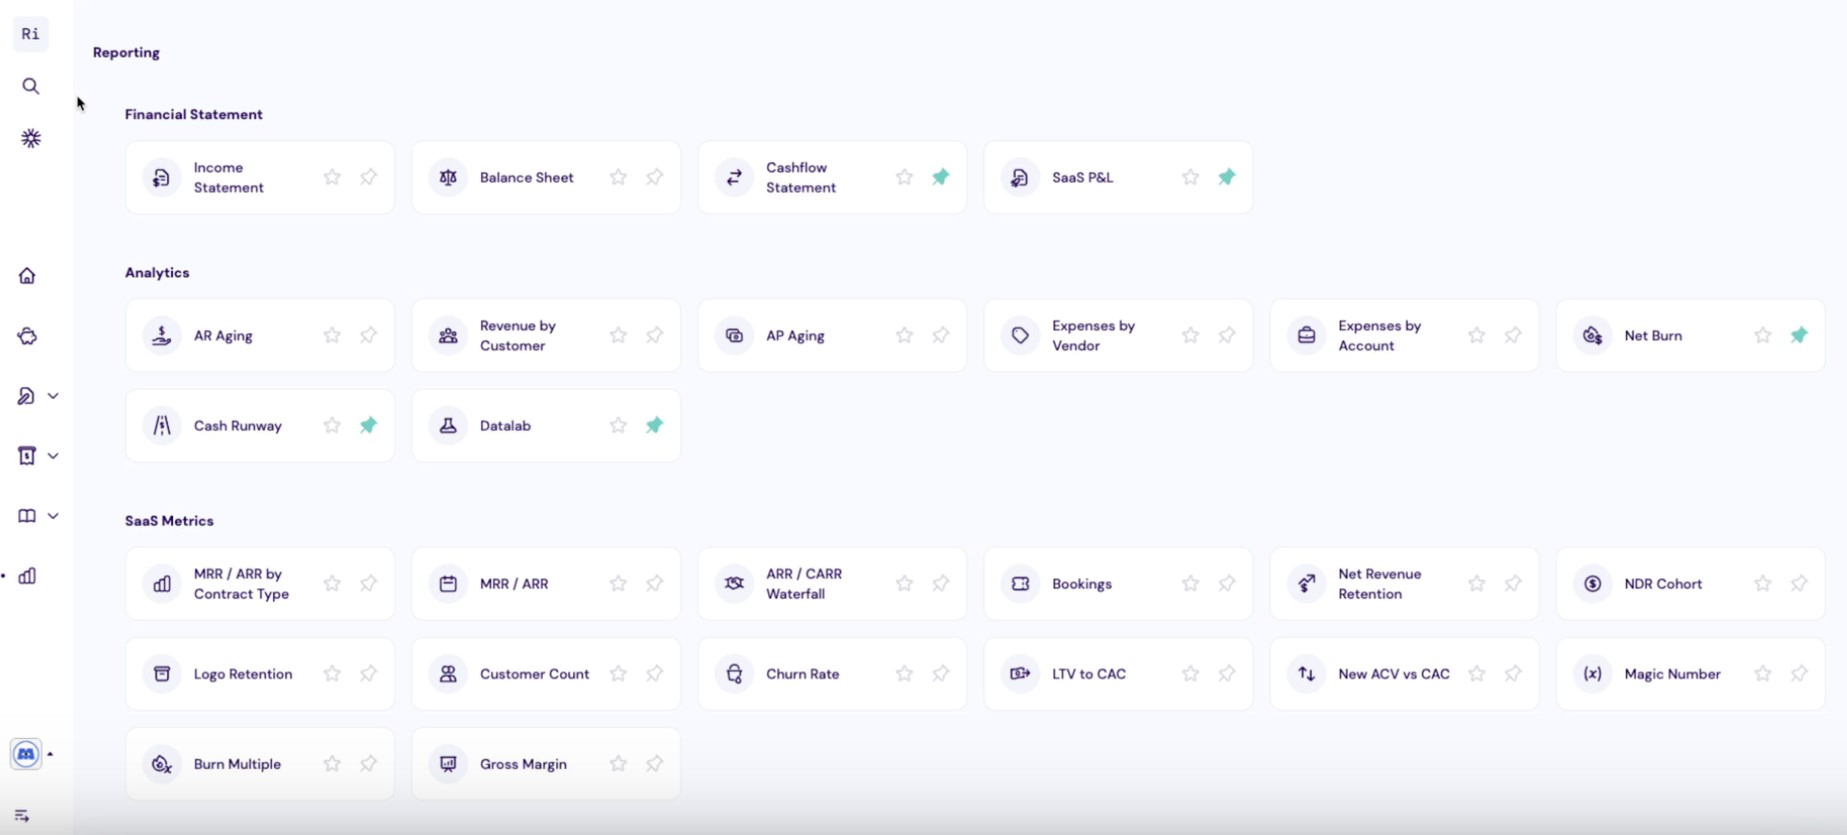This screenshot has width=1847, height=835.
Task: Click the Cash Runway road icon
Action: tap(162, 425)
